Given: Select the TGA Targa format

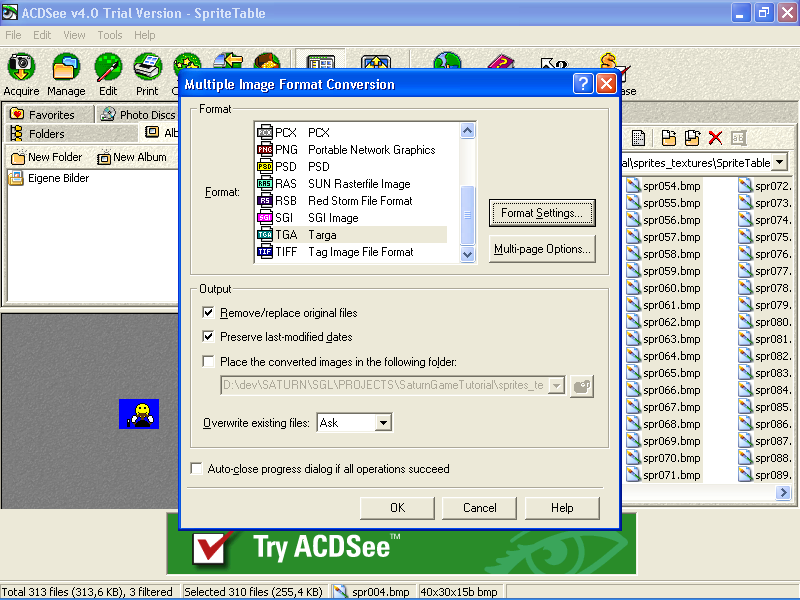Looking at the screenshot, I should 351,235.
